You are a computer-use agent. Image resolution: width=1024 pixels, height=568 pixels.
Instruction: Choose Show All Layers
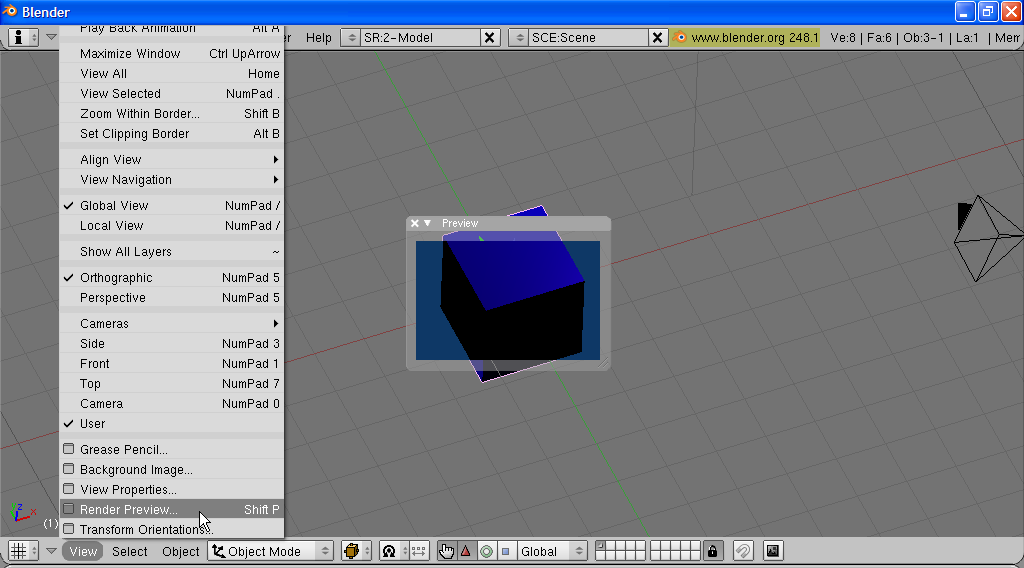(172, 252)
